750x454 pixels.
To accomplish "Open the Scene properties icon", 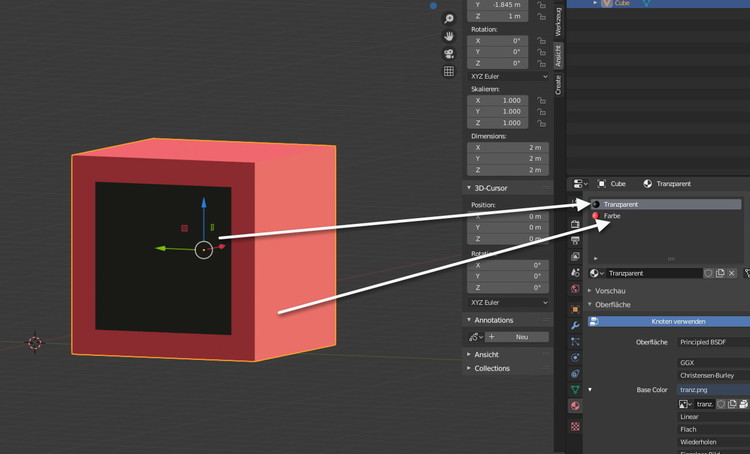I will point(575,273).
